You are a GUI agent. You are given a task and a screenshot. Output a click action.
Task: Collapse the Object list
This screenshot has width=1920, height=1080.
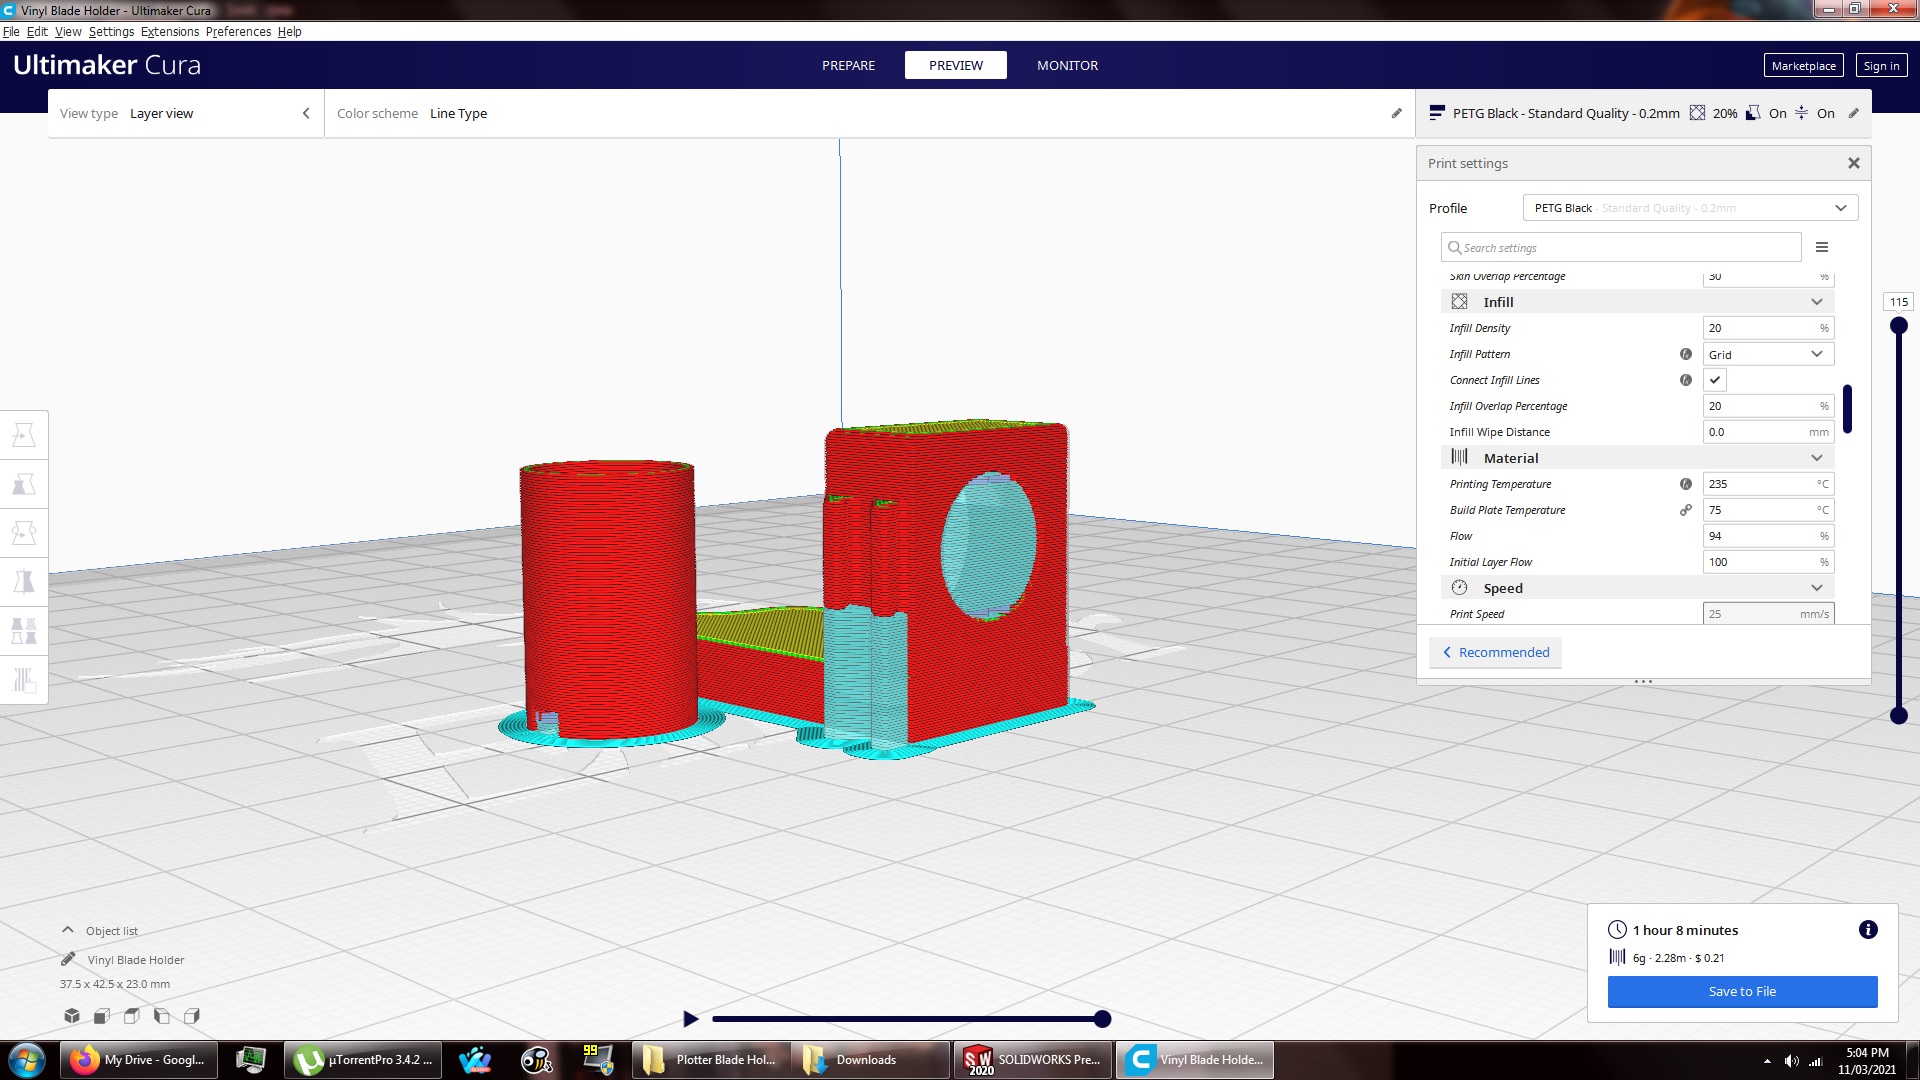click(68, 930)
